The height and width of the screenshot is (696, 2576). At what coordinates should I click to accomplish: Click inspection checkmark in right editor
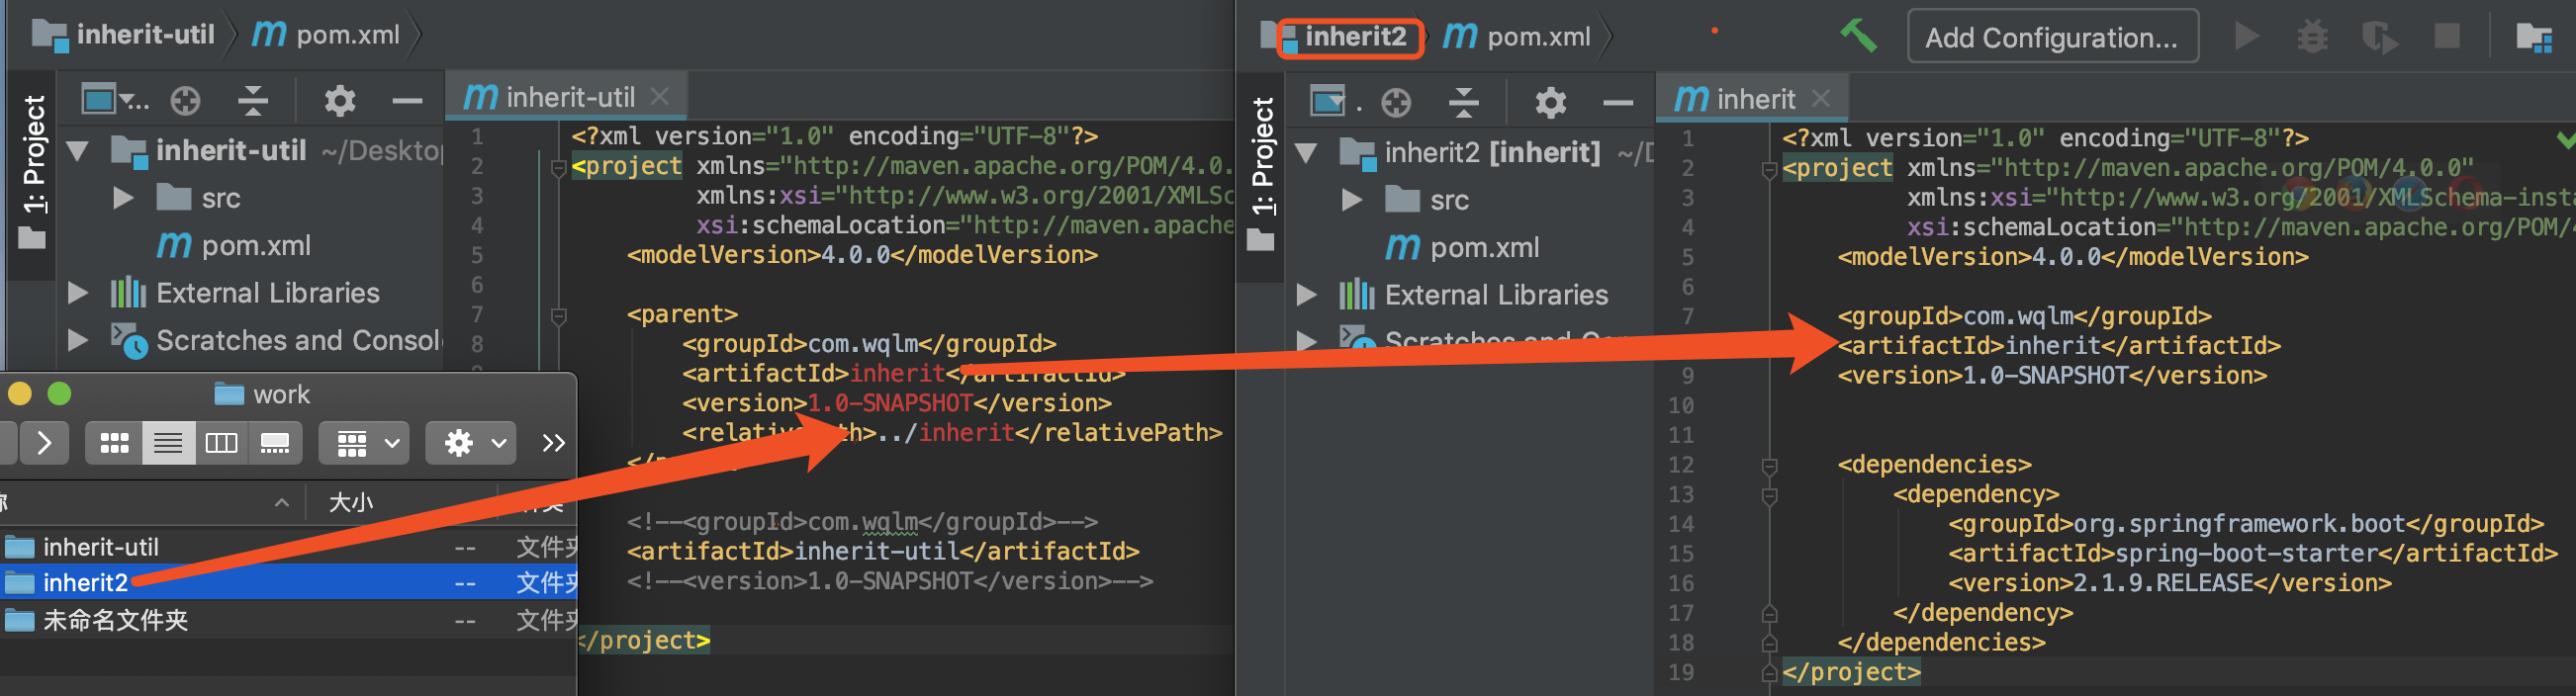click(x=2564, y=139)
